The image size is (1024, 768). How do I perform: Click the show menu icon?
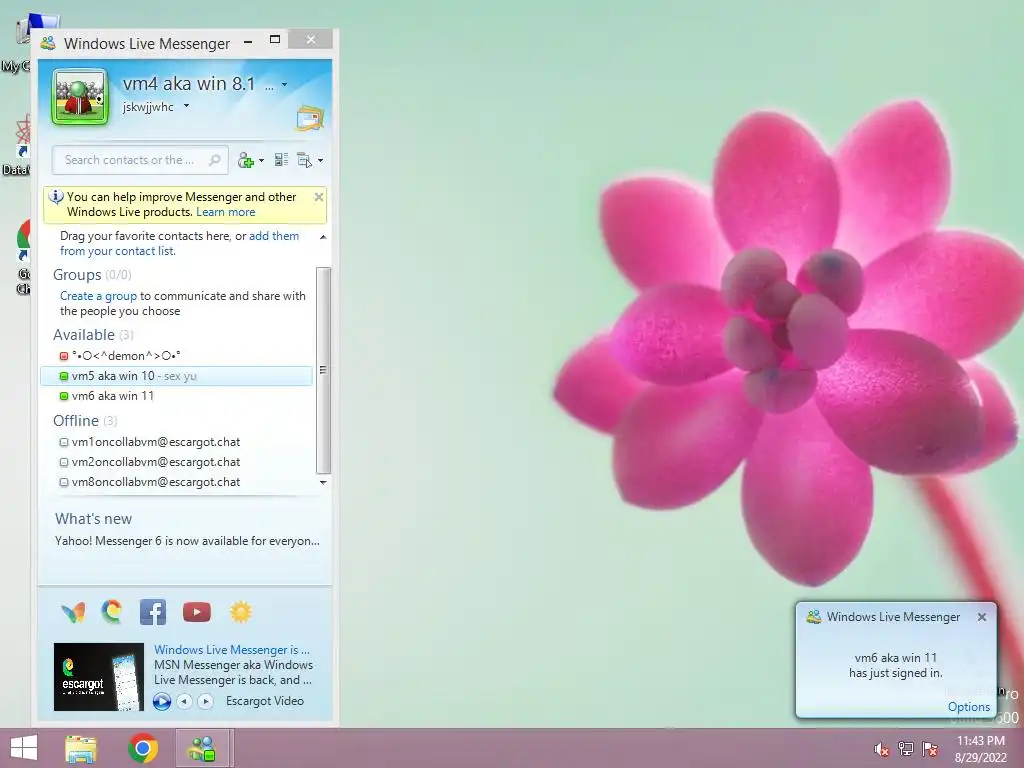(304, 160)
